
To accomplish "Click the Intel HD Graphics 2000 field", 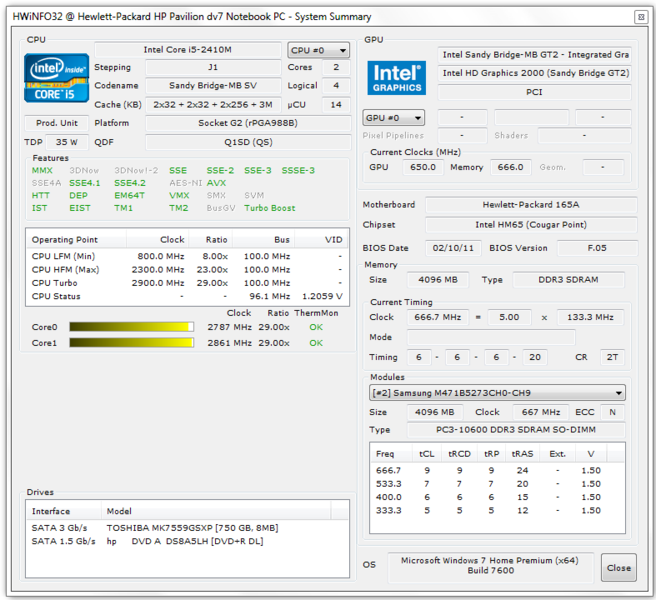I will coord(534,73).
